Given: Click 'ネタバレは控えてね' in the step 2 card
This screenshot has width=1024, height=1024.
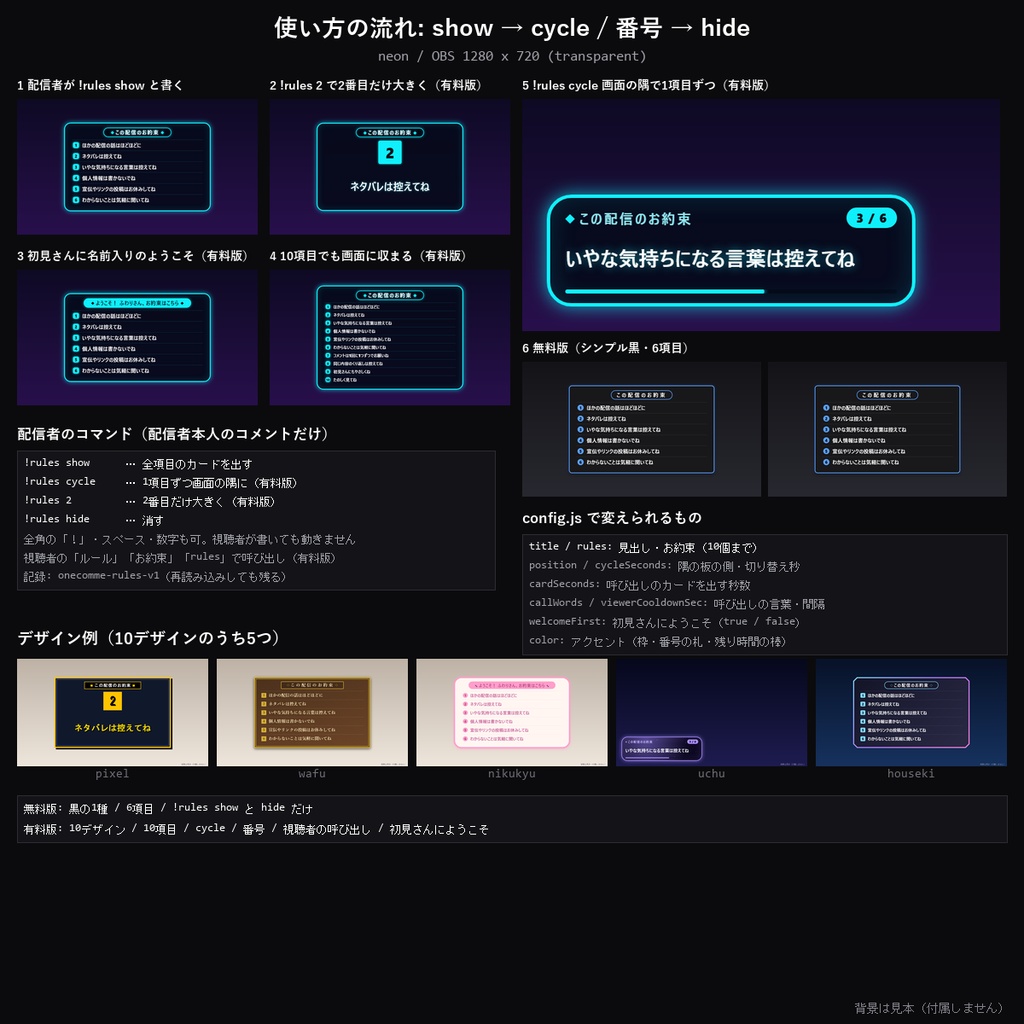Looking at the screenshot, I should click(x=390, y=187).
